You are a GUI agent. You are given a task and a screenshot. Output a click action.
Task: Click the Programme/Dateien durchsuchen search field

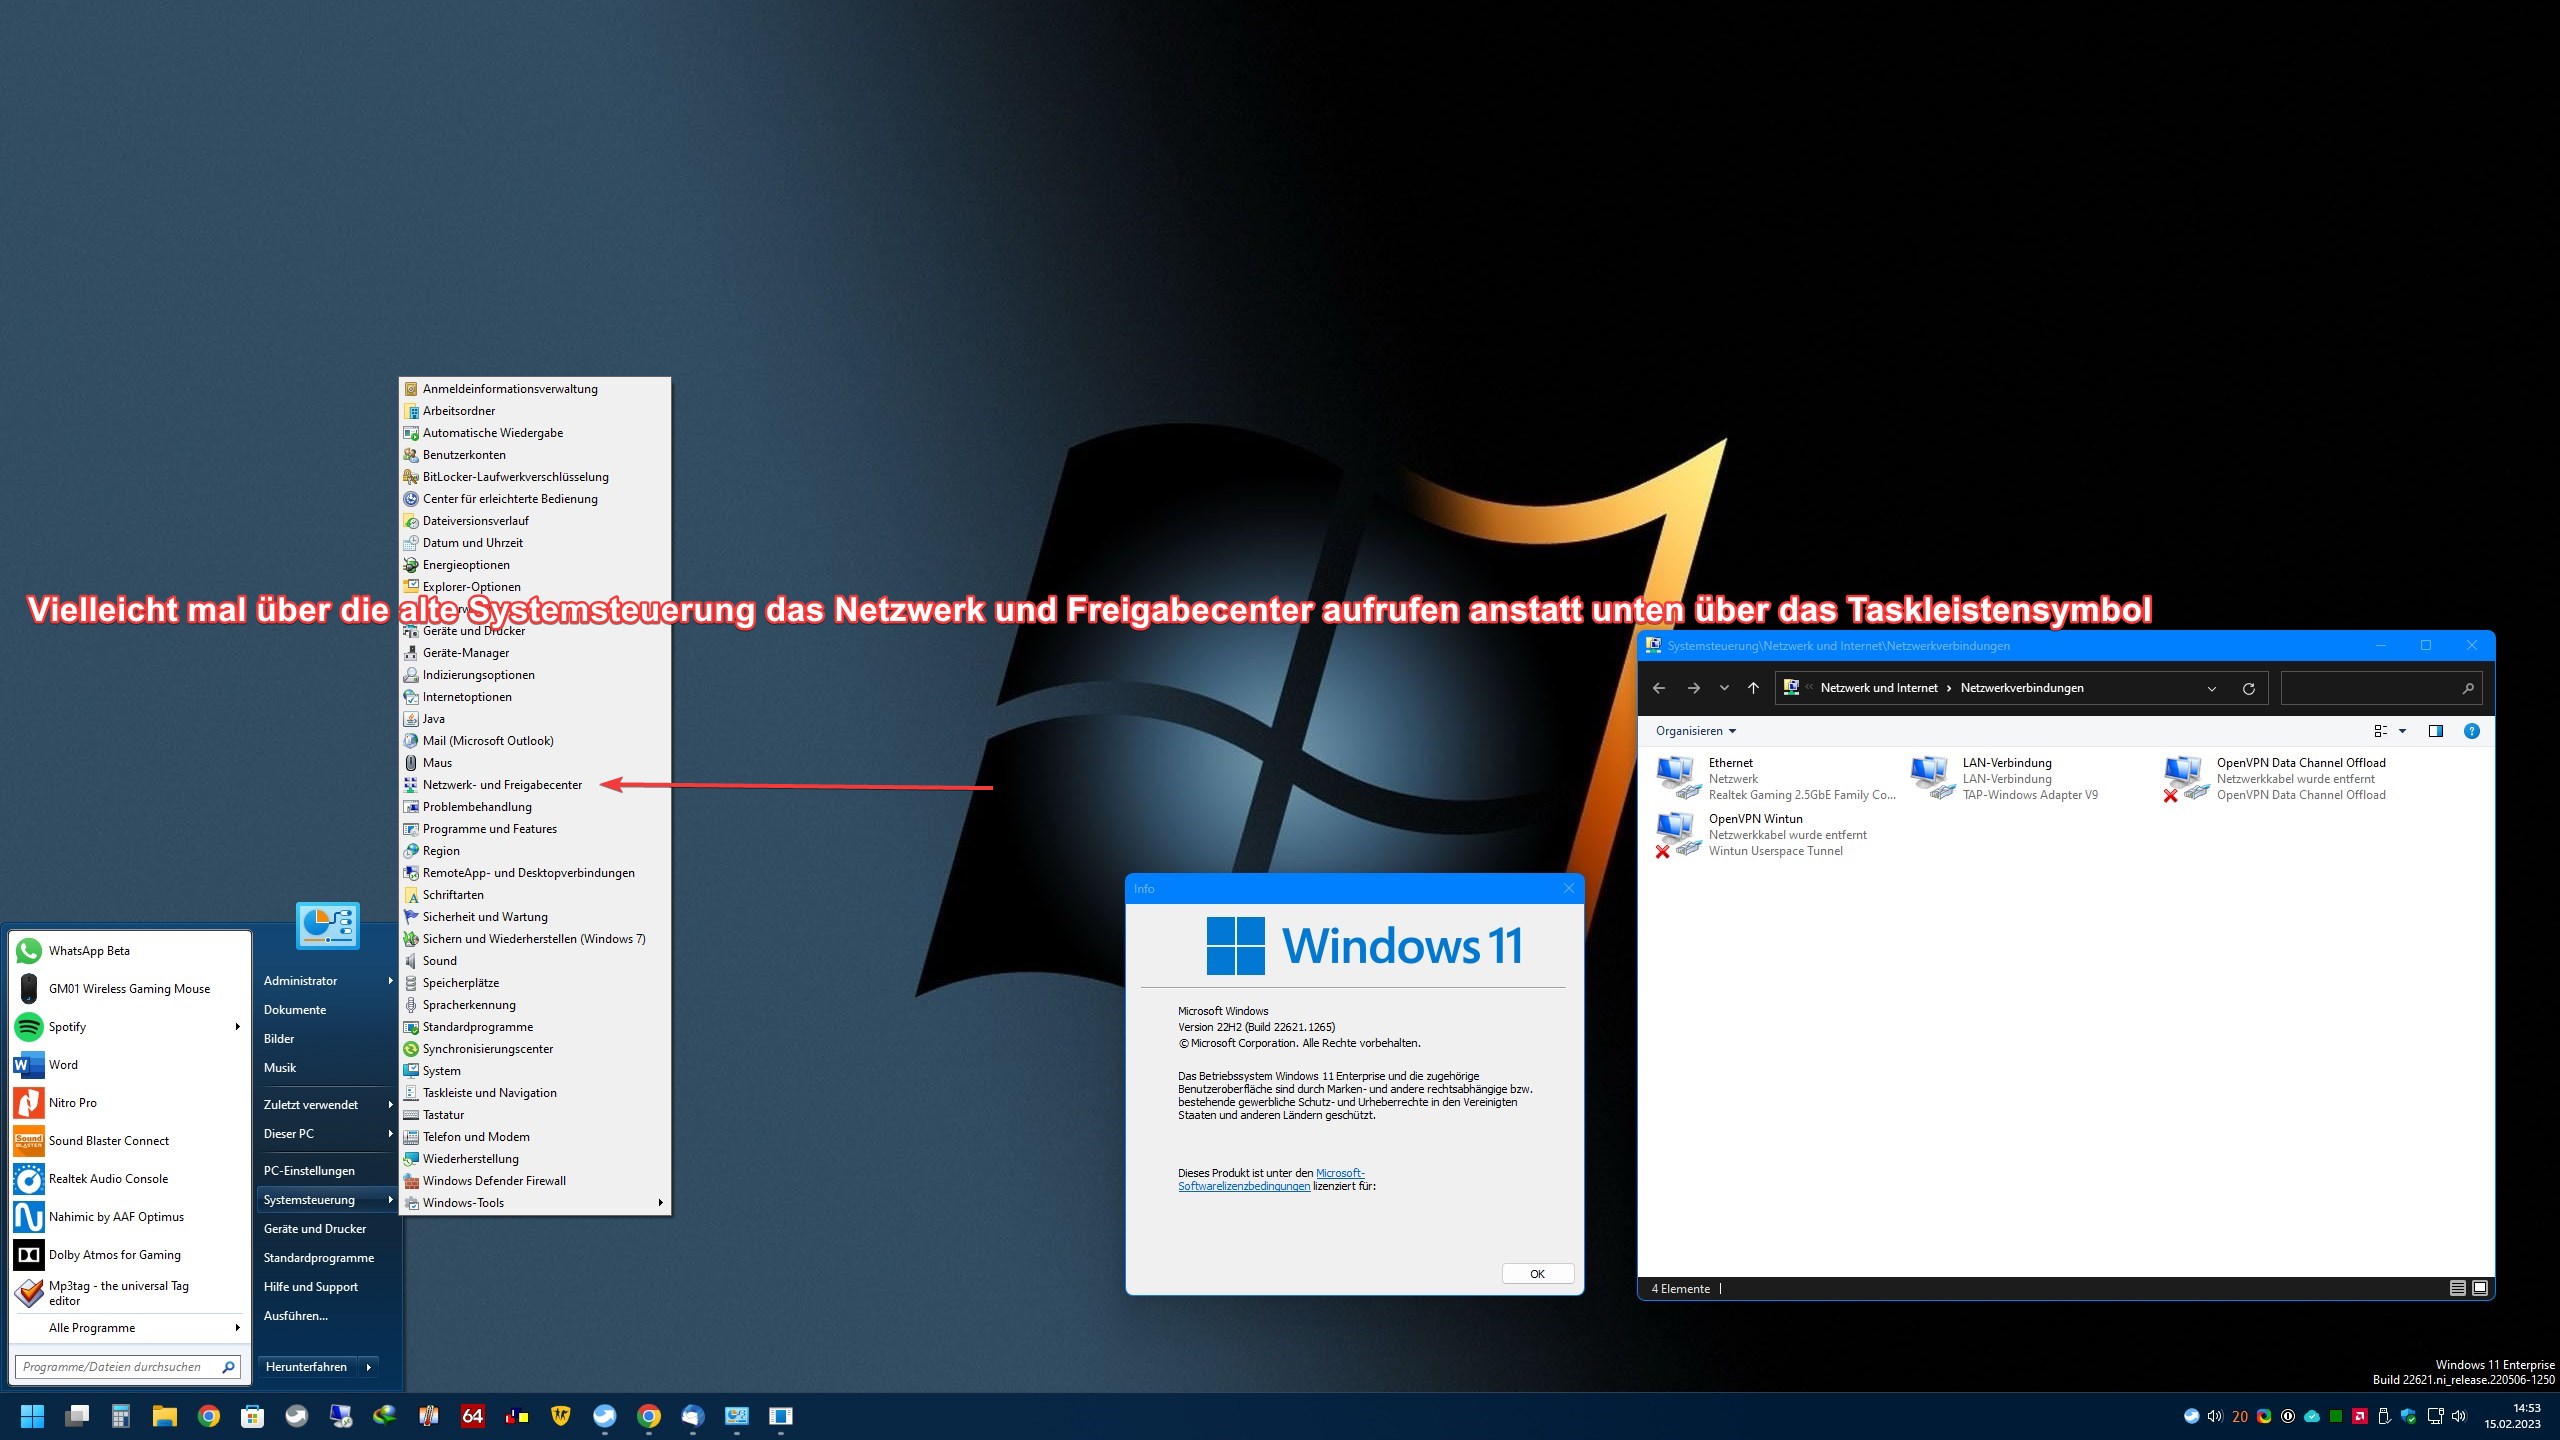coord(128,1367)
